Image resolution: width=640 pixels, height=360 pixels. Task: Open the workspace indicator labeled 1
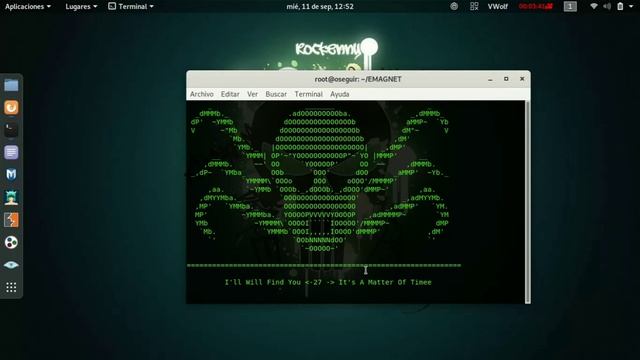[570, 6]
